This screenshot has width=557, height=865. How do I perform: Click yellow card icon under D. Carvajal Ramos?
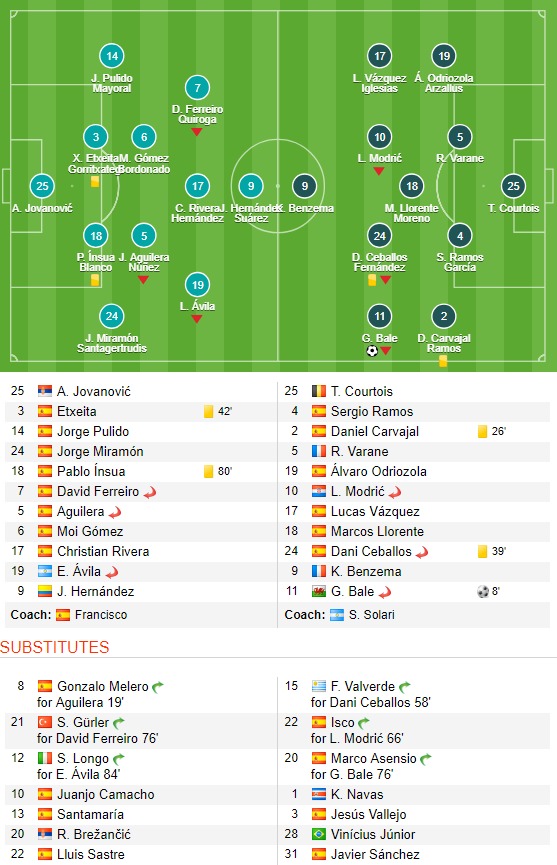click(442, 361)
